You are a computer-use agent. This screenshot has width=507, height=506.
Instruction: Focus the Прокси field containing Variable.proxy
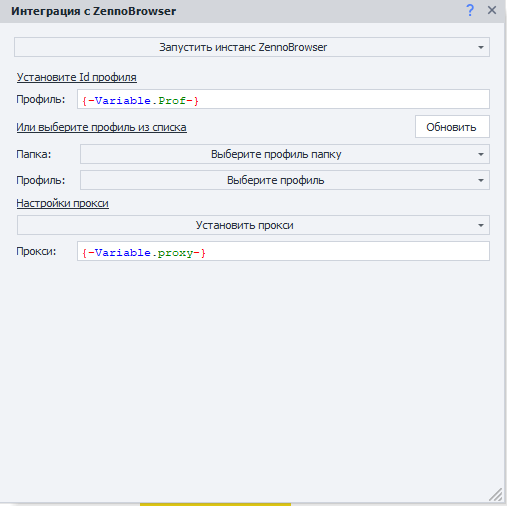pos(283,251)
